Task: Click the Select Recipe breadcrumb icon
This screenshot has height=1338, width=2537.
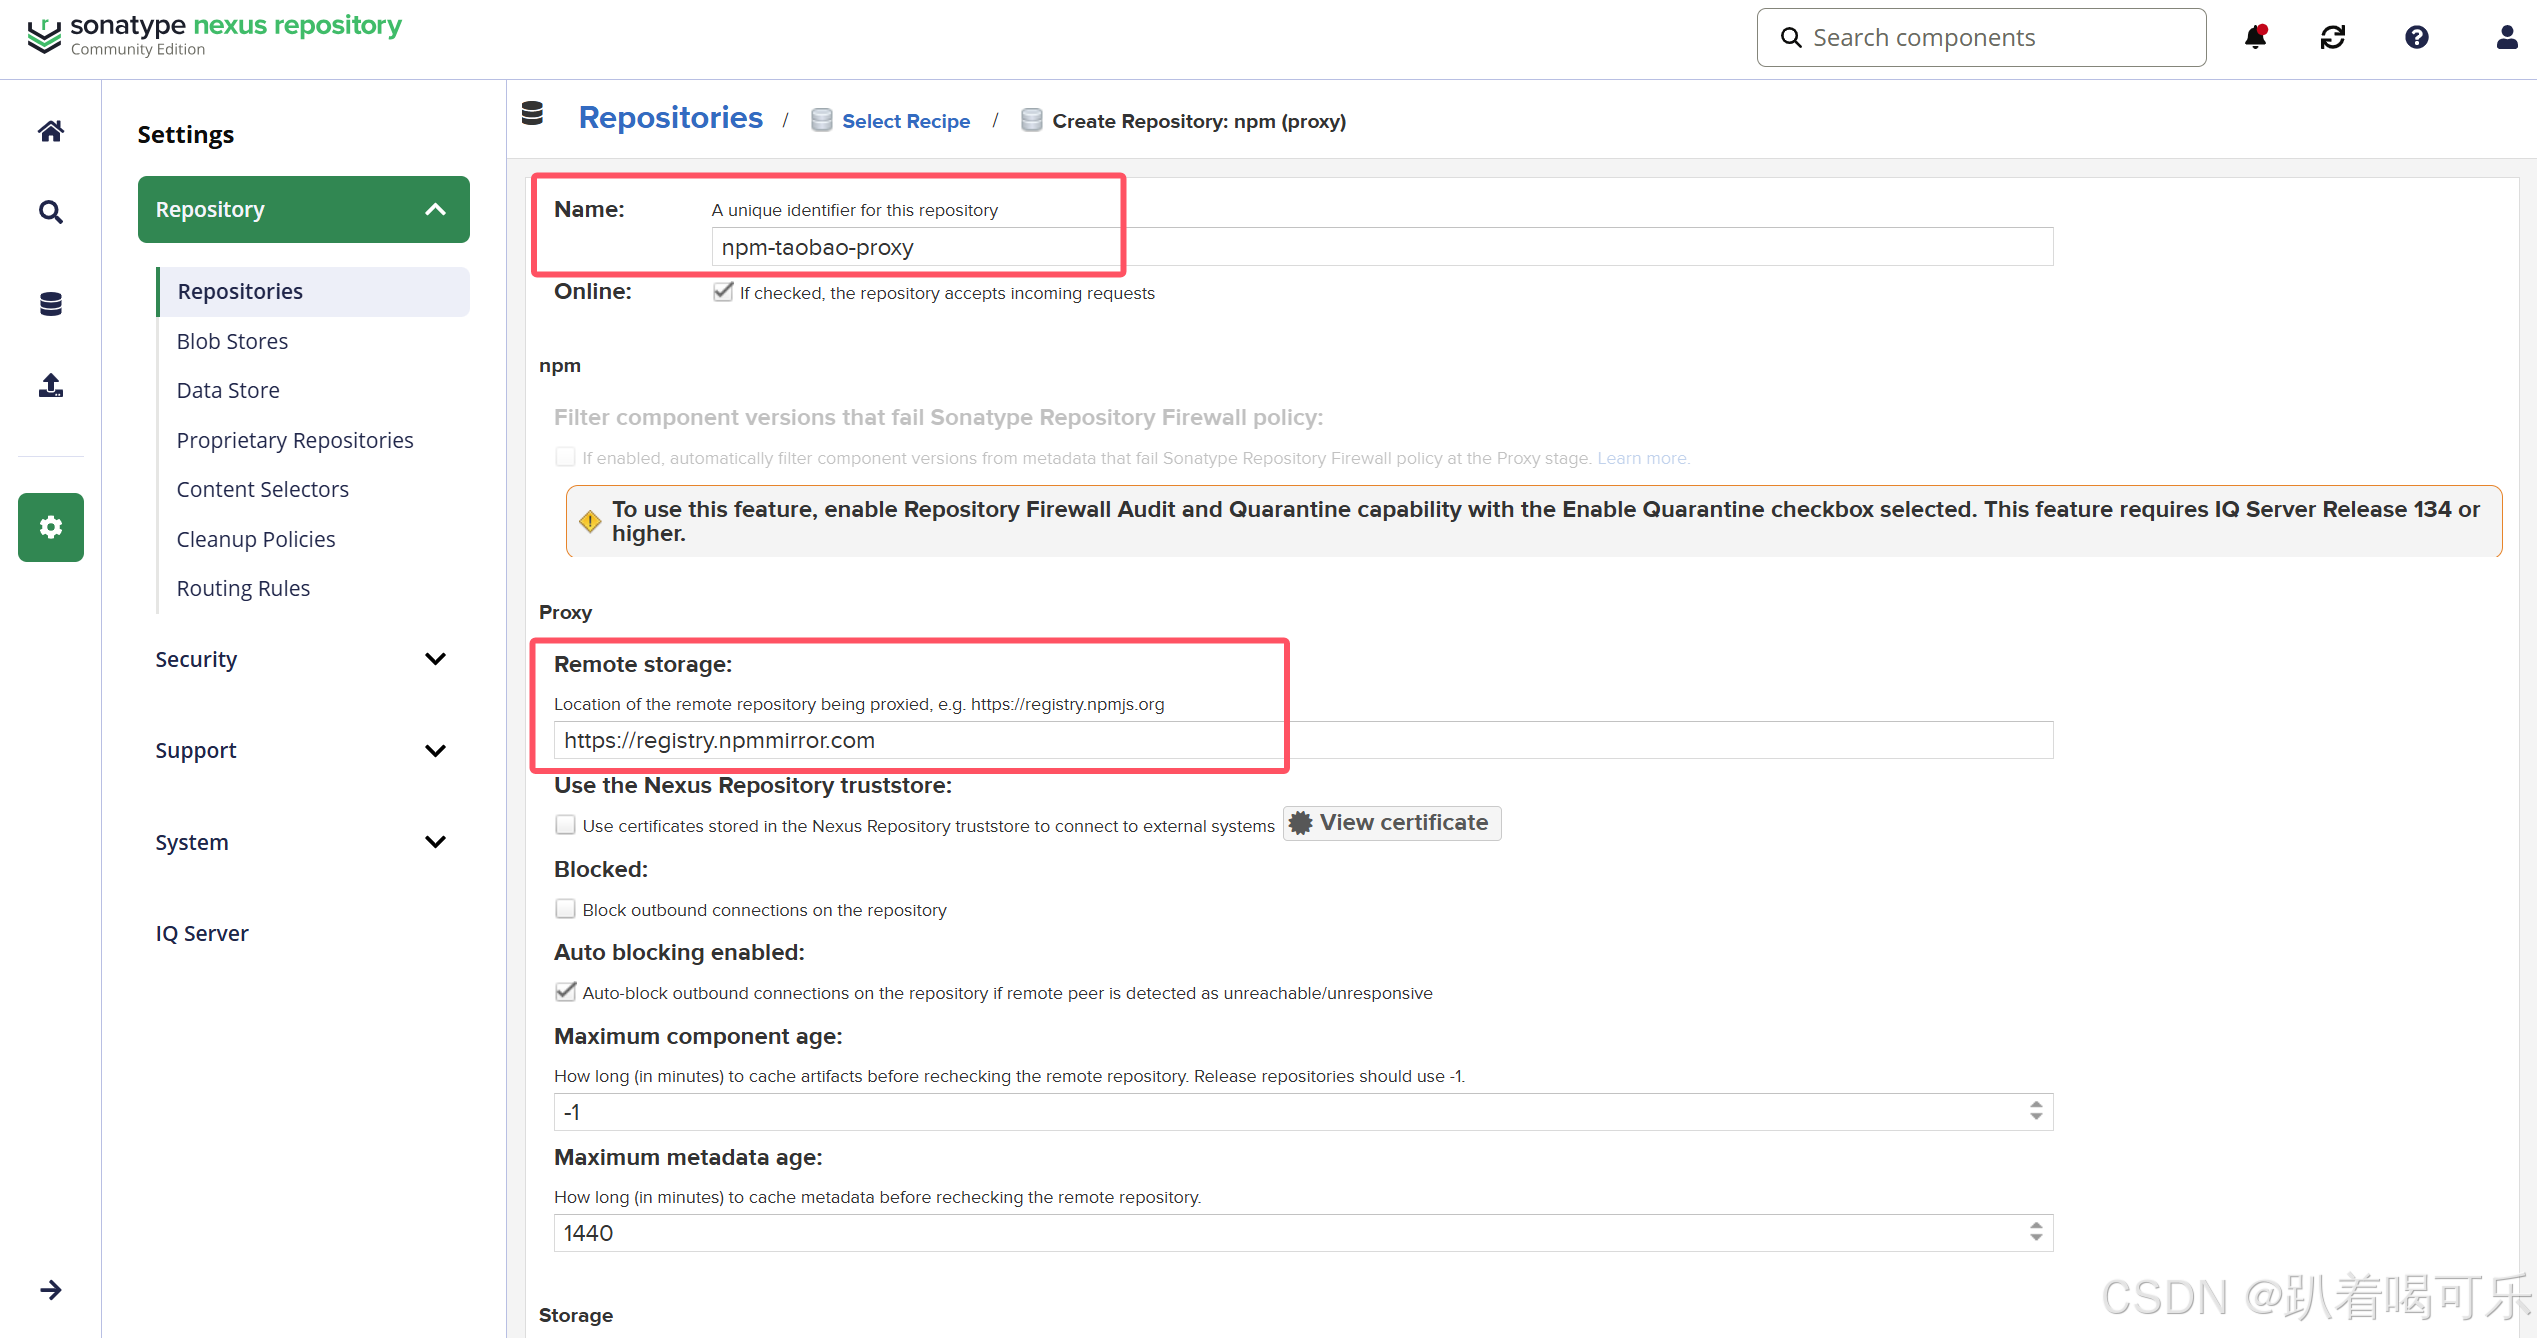Action: [821, 120]
